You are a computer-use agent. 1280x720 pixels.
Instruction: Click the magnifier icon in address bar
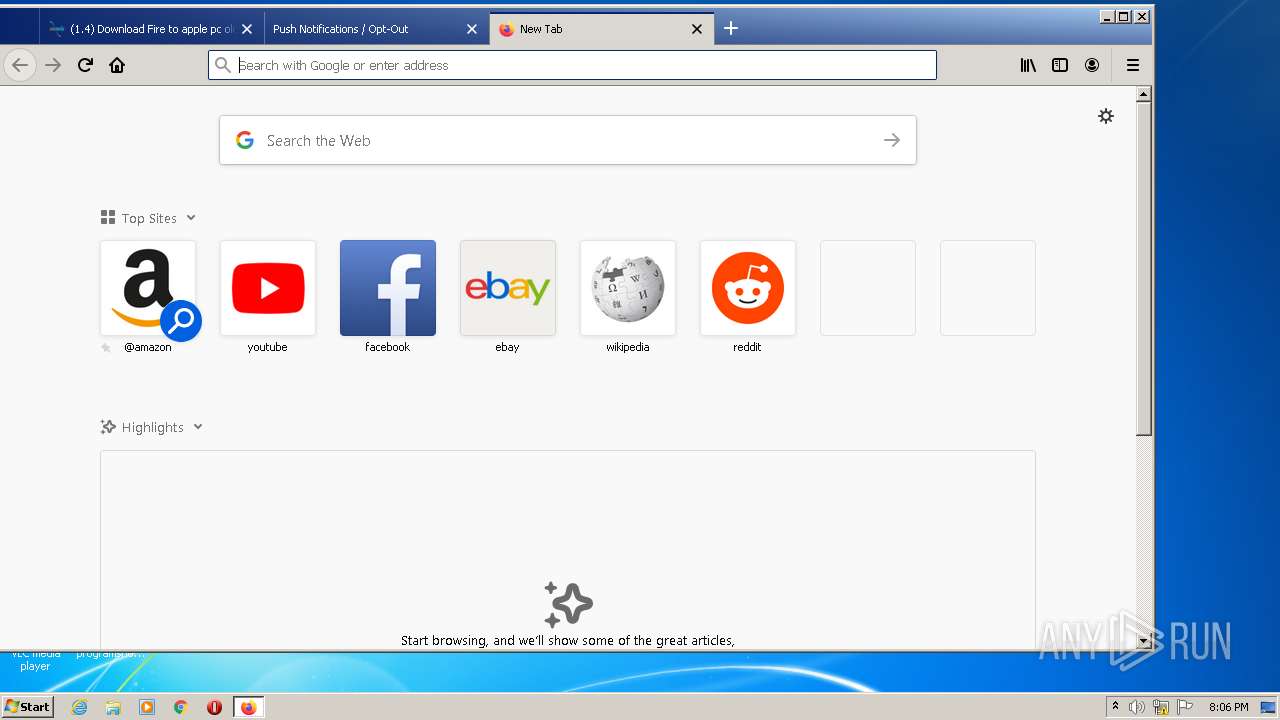pyautogui.click(x=223, y=65)
